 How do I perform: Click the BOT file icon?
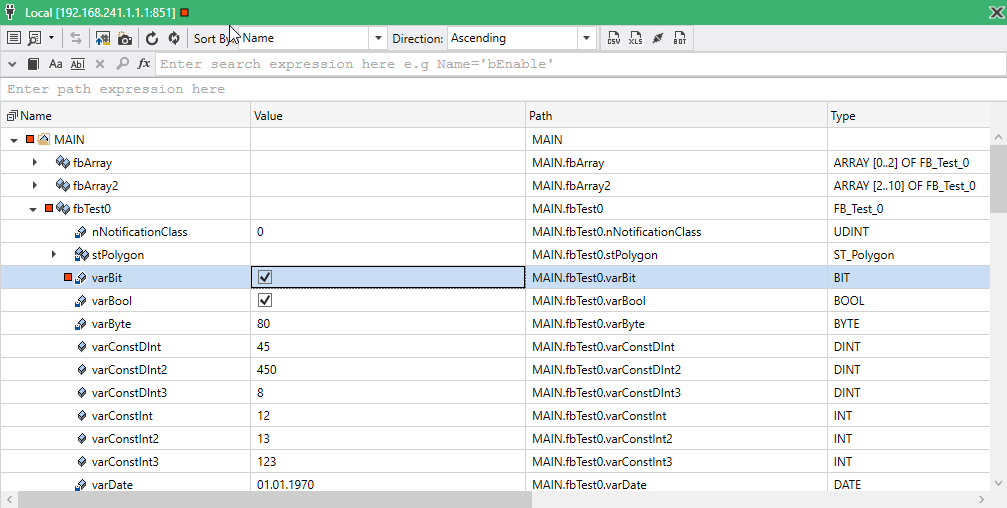coord(679,38)
